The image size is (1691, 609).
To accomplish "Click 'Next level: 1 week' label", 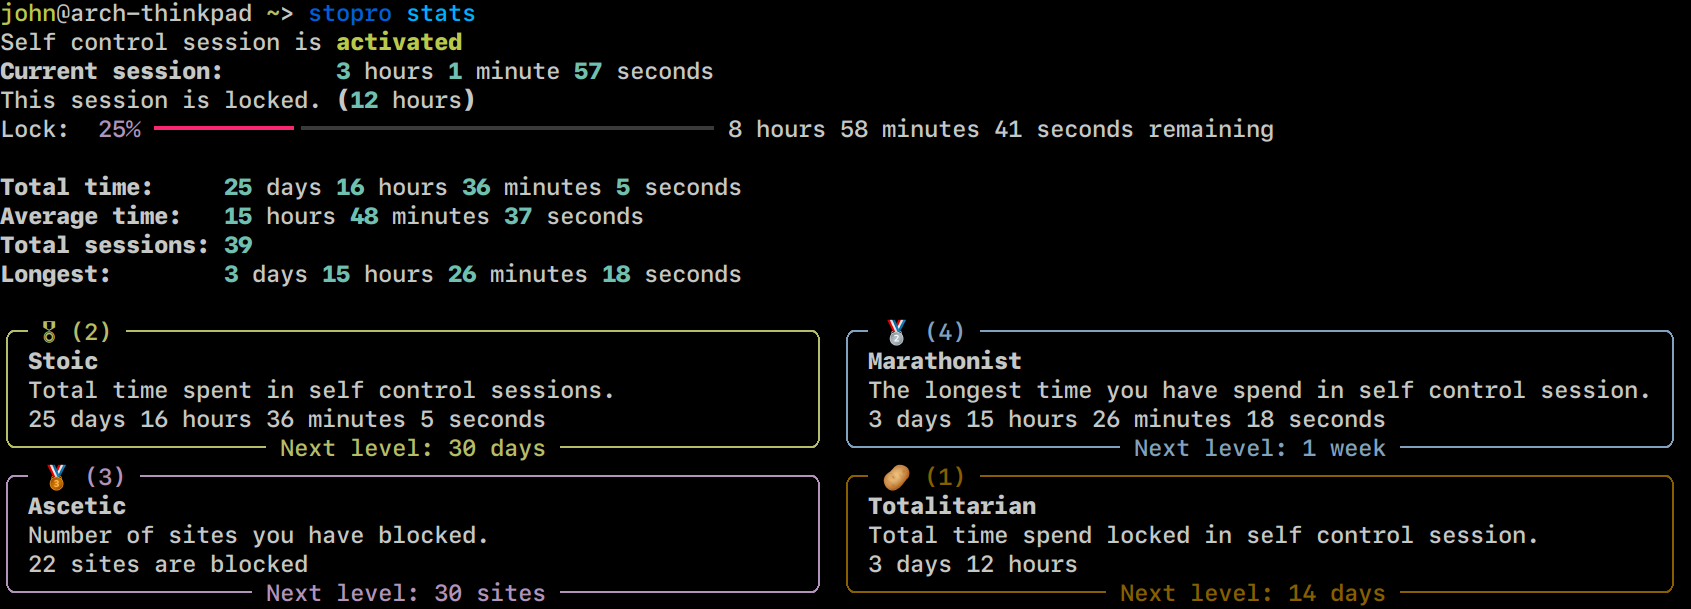I will point(1259,448).
